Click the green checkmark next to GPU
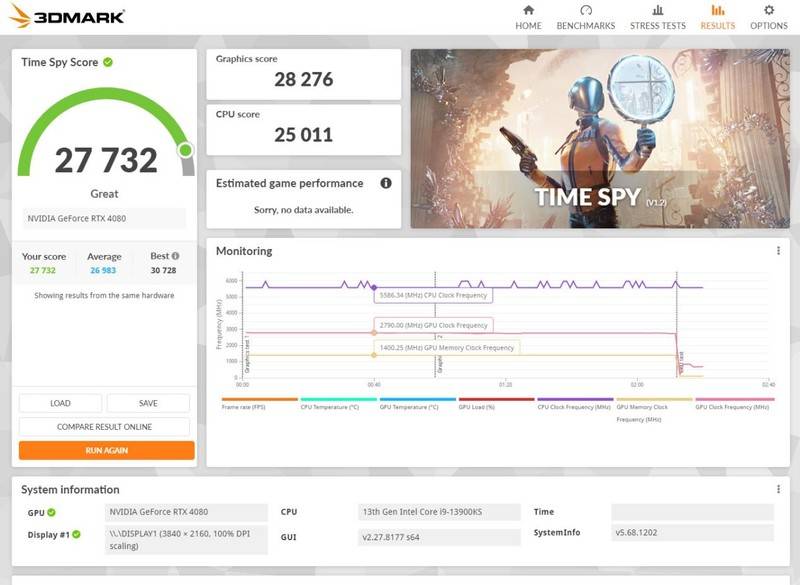 coord(52,512)
